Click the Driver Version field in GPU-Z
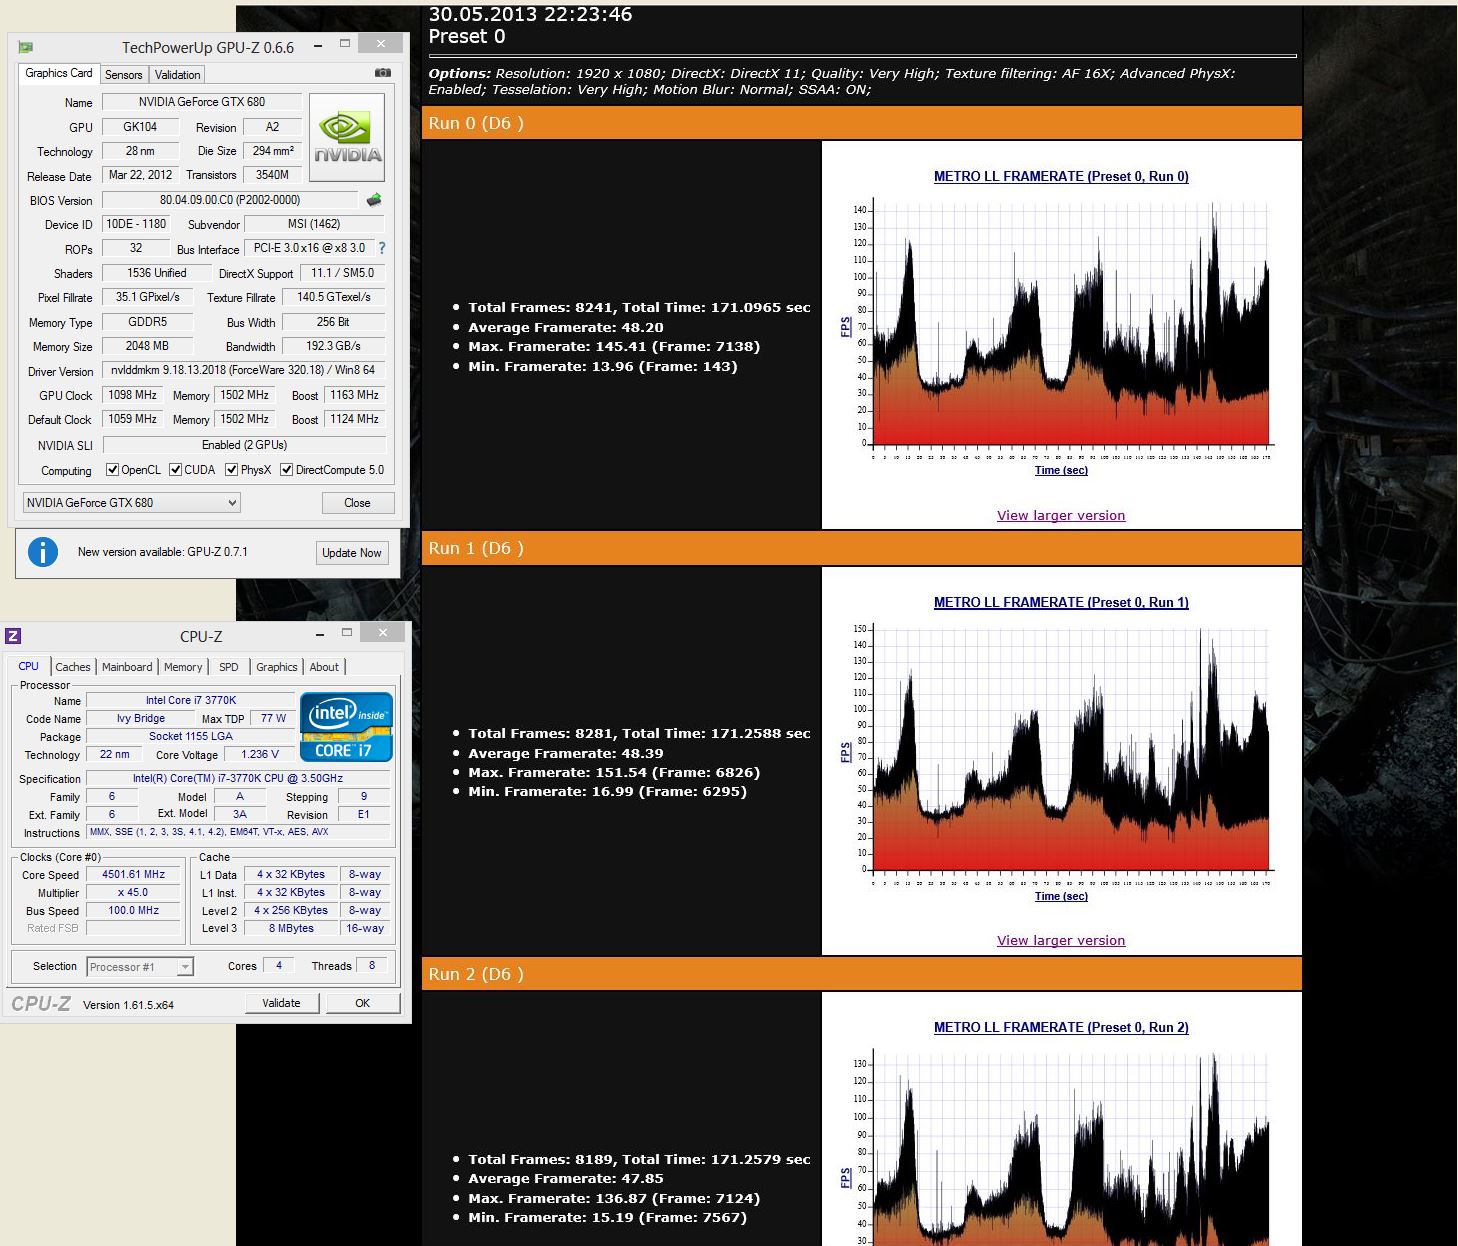This screenshot has height=1246, width=1458. coord(243,370)
